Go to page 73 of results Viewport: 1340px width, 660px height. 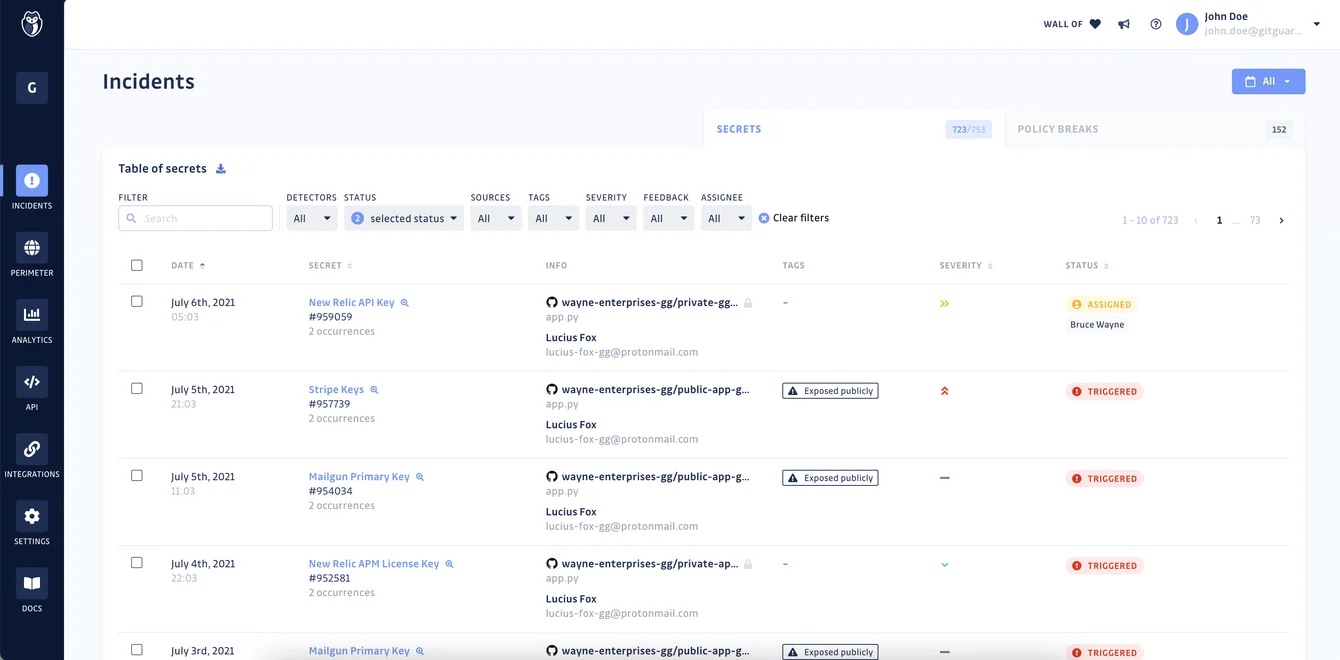(1255, 220)
